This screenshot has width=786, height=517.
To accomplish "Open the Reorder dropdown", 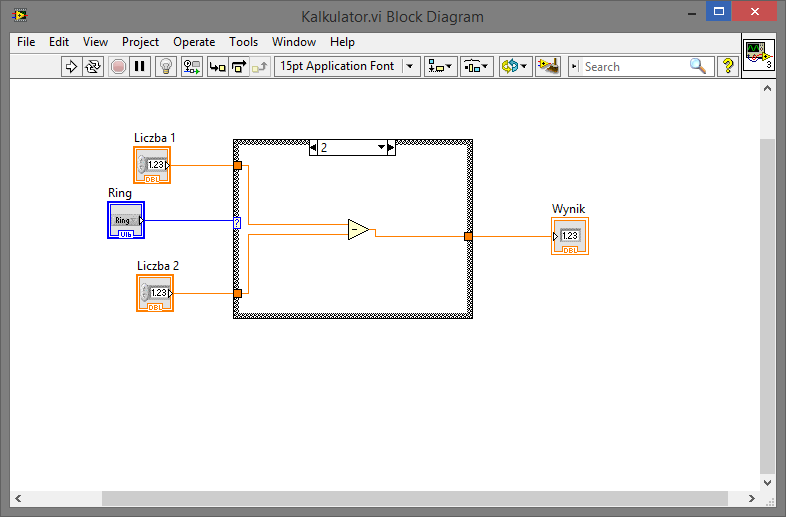I will [514, 67].
